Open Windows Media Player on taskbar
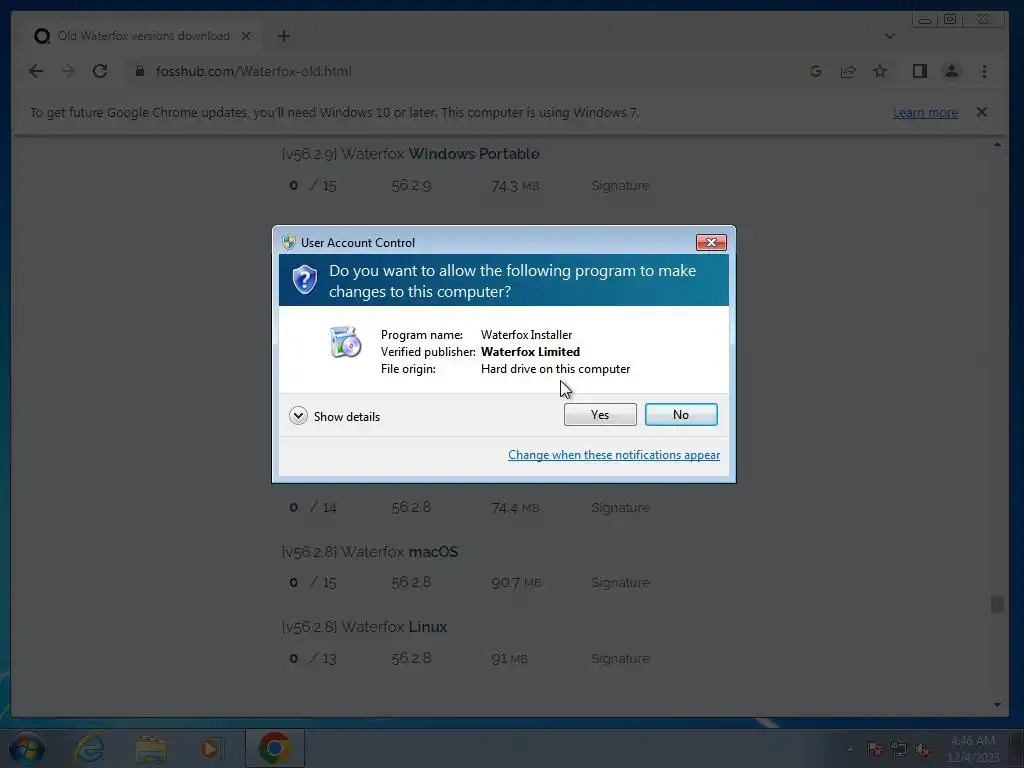Image resolution: width=1024 pixels, height=768 pixels. (211, 748)
